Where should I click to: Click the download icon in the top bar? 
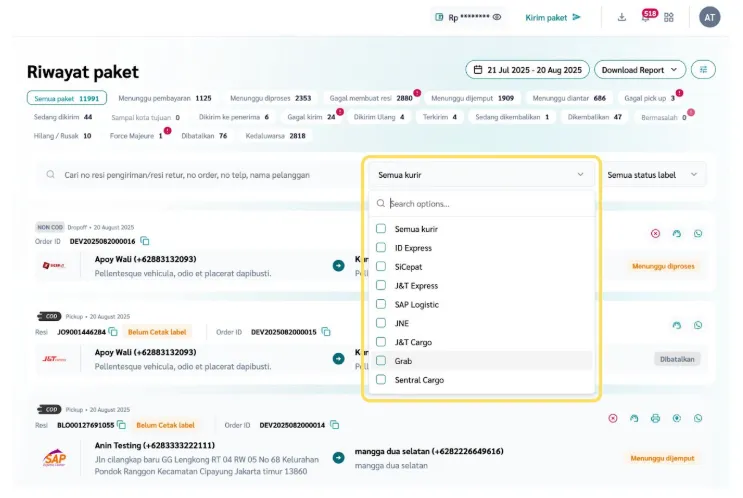point(622,17)
